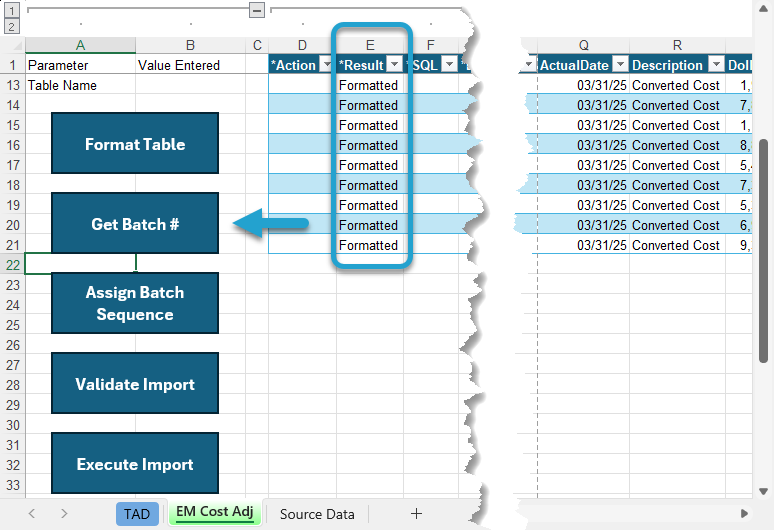Select row 22 header
The image size is (774, 530).
pyautogui.click(x=13, y=265)
